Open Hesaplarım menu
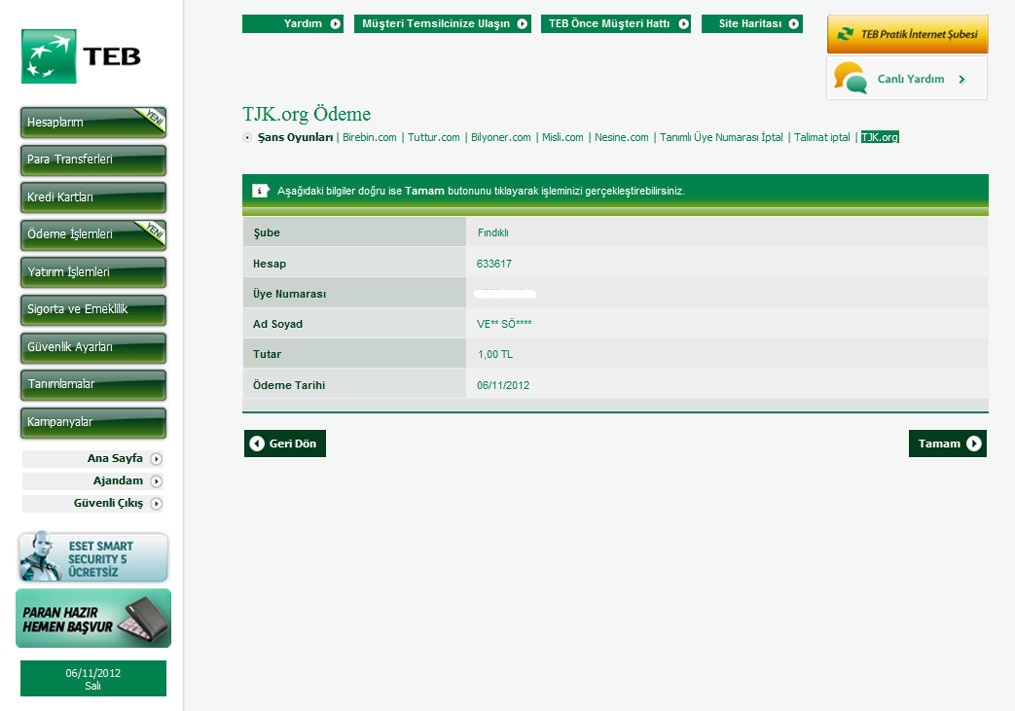 click(x=93, y=122)
